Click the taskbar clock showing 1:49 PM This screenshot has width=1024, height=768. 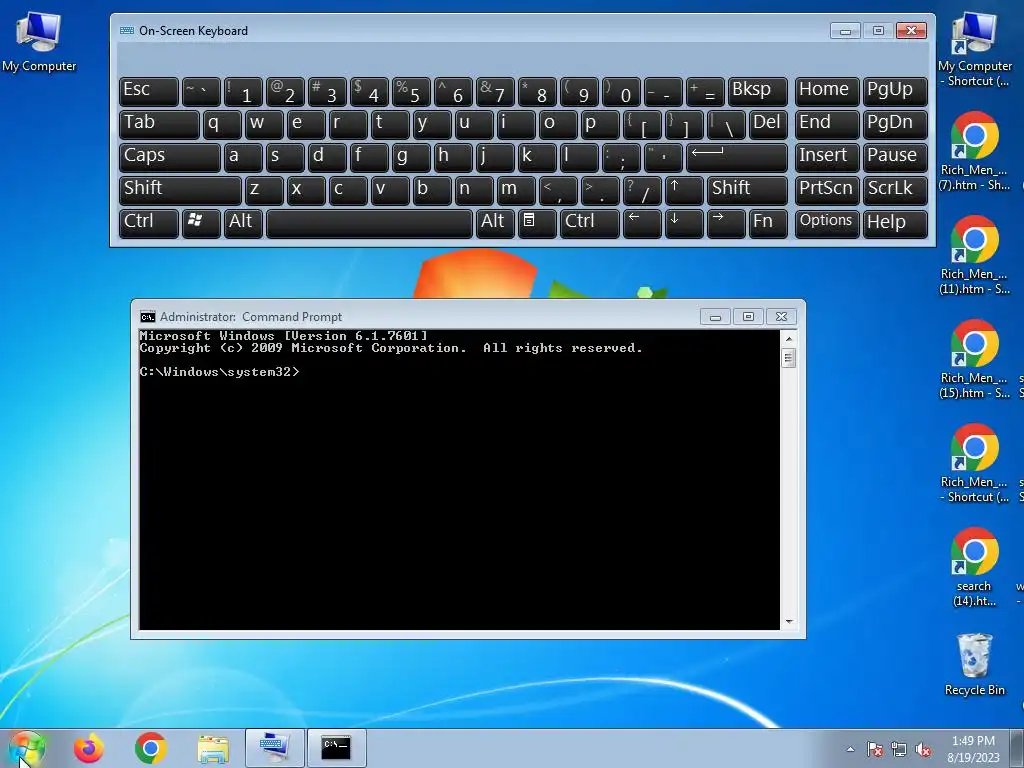[x=973, y=749]
